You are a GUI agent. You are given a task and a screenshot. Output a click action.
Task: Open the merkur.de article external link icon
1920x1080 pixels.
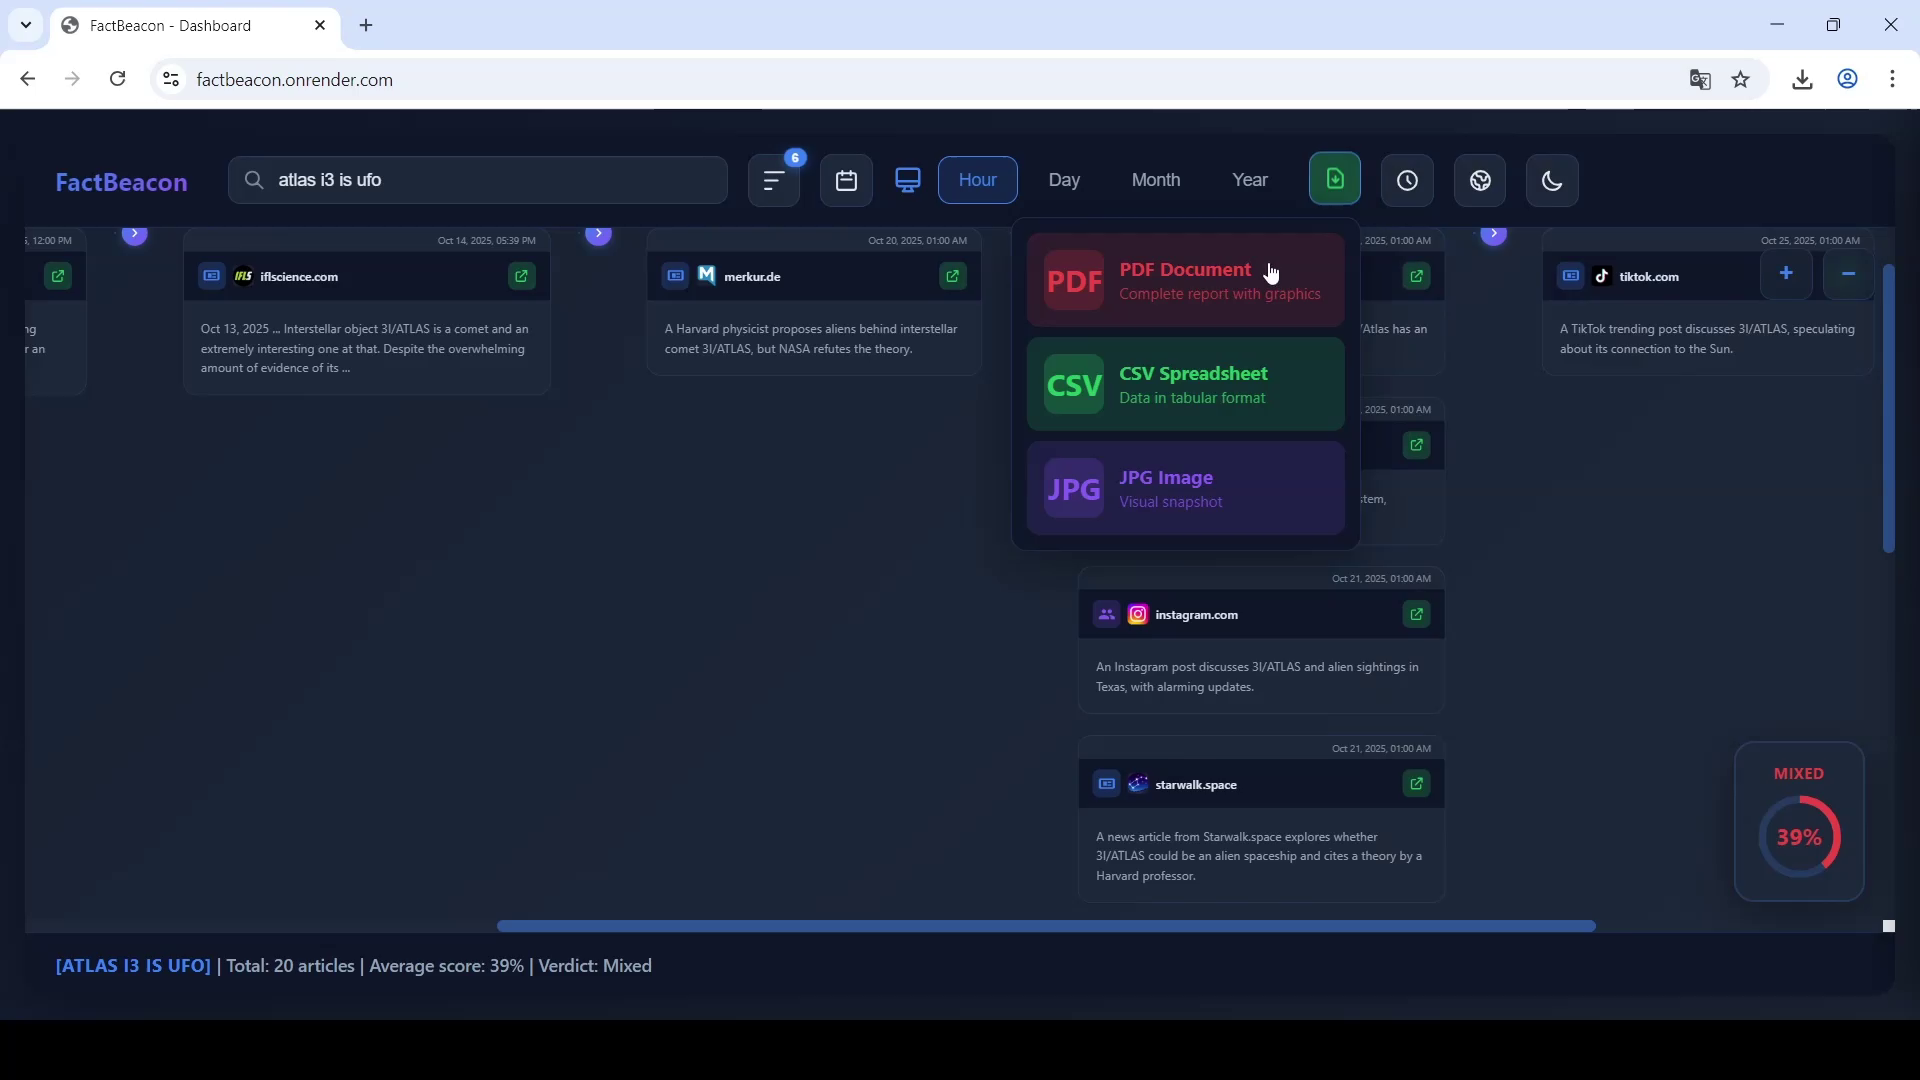(953, 276)
